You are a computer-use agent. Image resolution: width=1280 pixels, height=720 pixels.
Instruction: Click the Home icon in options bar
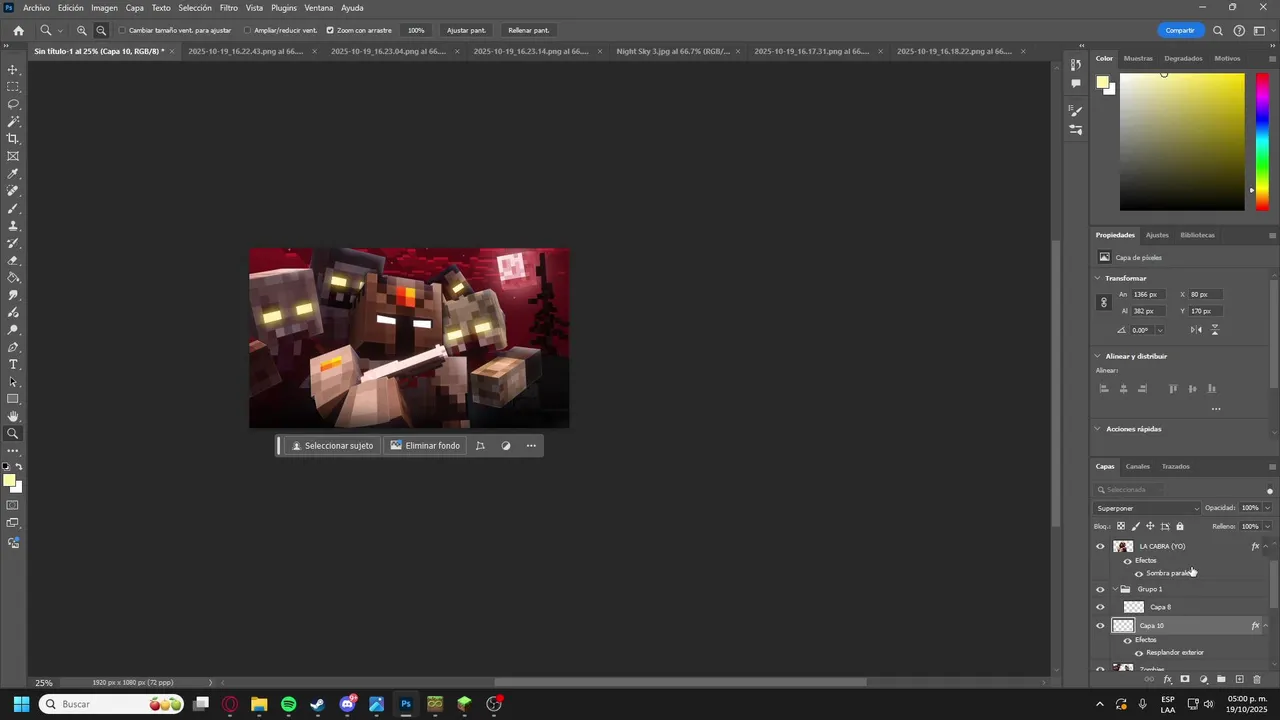18,30
